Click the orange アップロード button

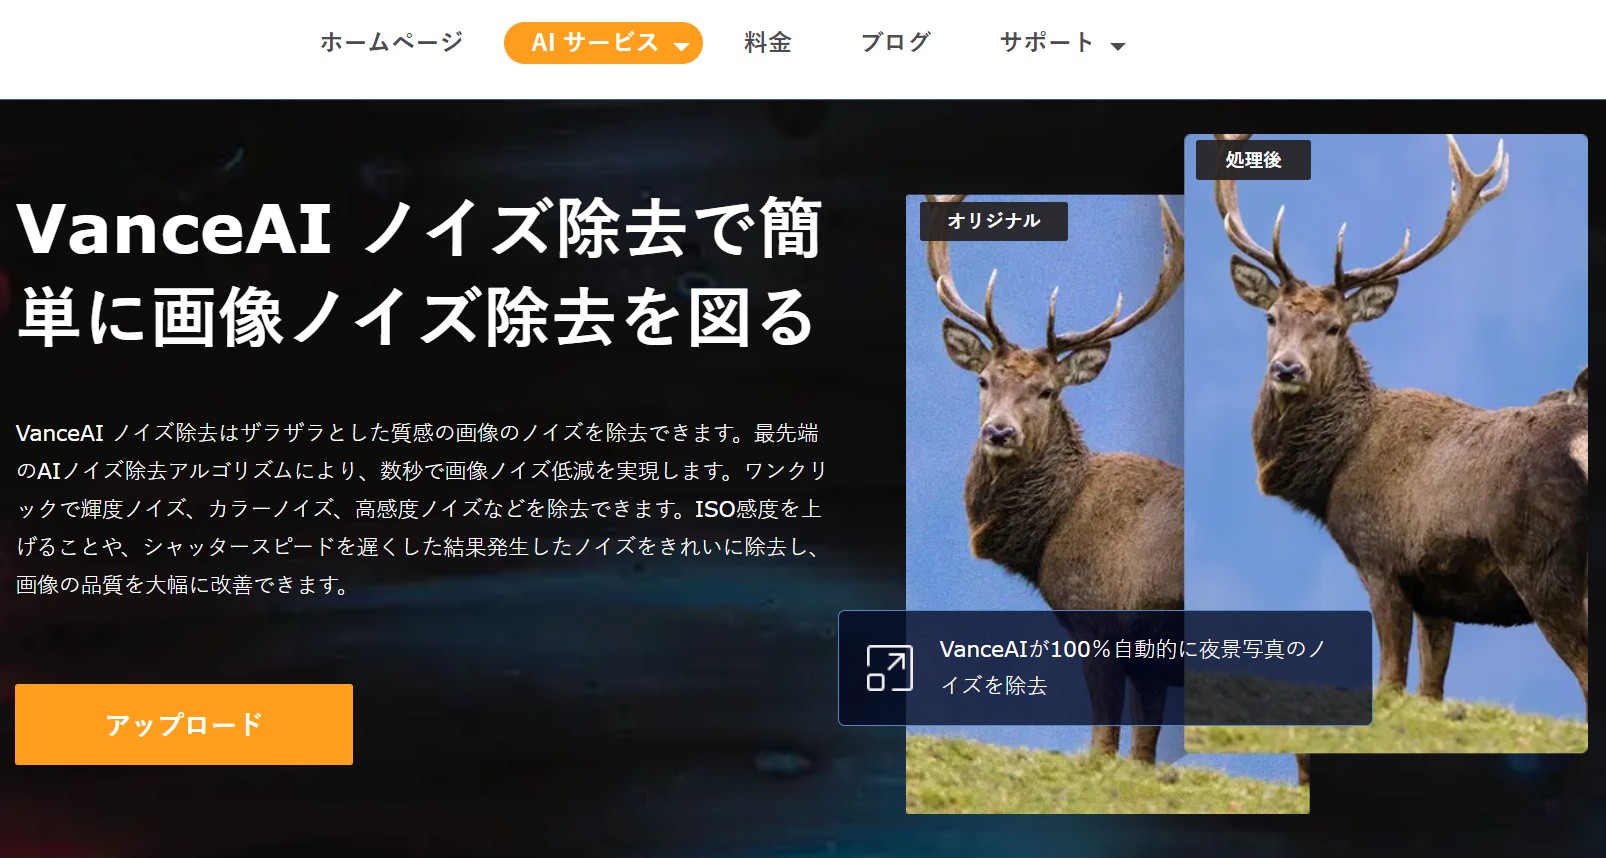pyautogui.click(x=184, y=724)
